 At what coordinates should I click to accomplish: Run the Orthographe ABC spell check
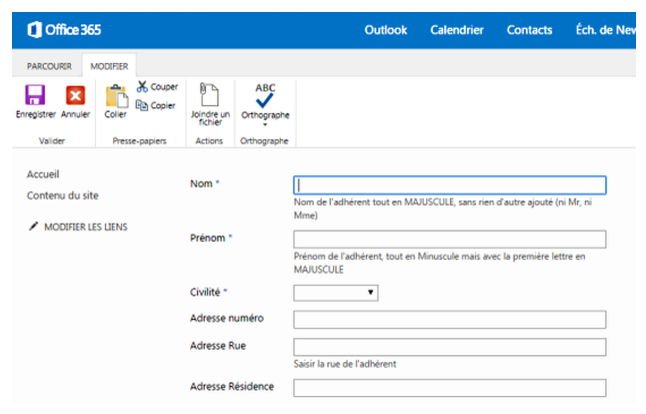click(265, 96)
